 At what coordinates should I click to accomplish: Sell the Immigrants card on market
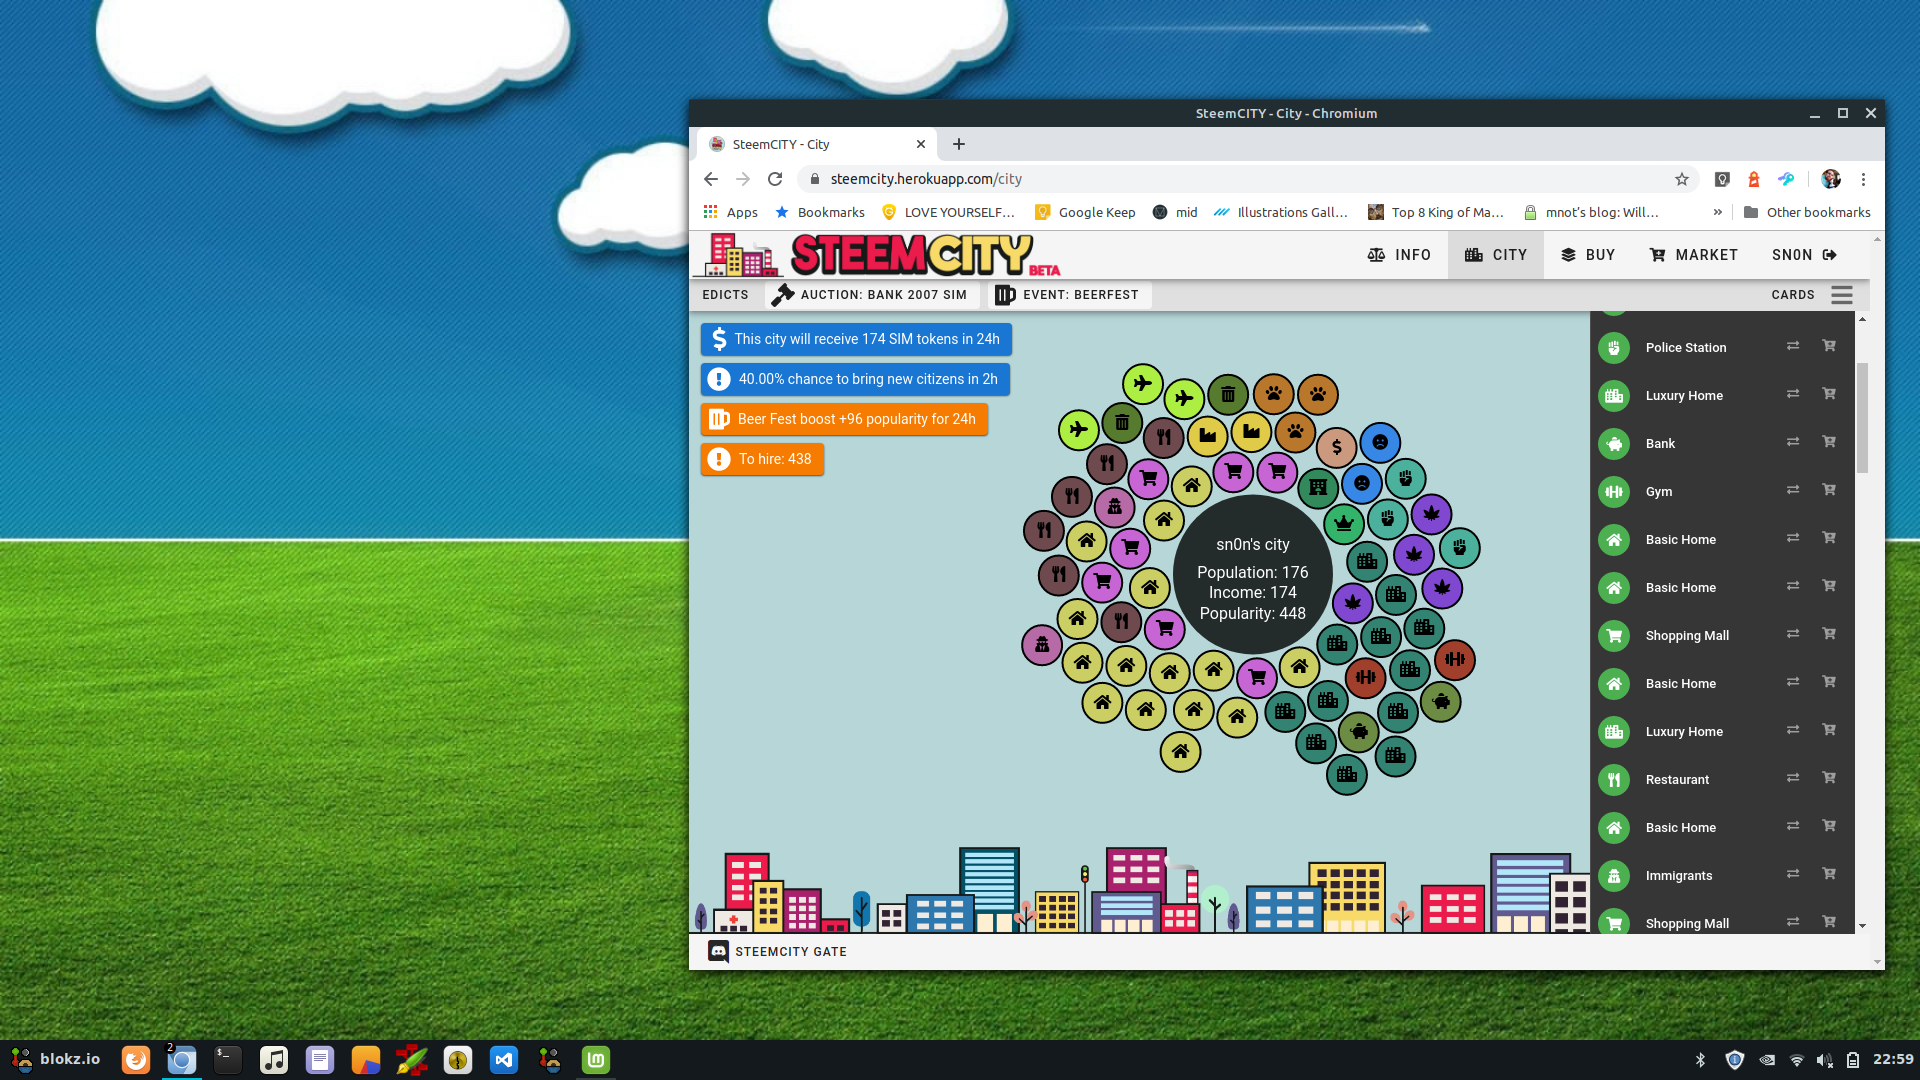point(1829,874)
